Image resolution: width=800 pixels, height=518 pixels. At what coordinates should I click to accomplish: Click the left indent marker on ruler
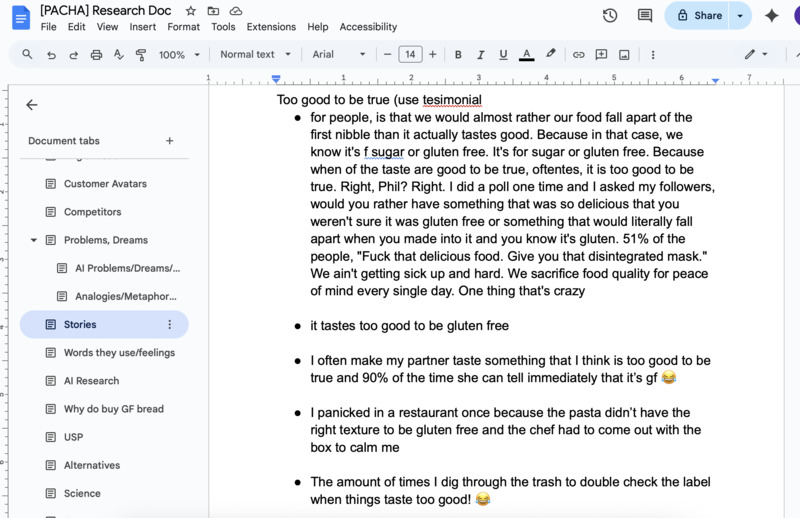pyautogui.click(x=276, y=80)
